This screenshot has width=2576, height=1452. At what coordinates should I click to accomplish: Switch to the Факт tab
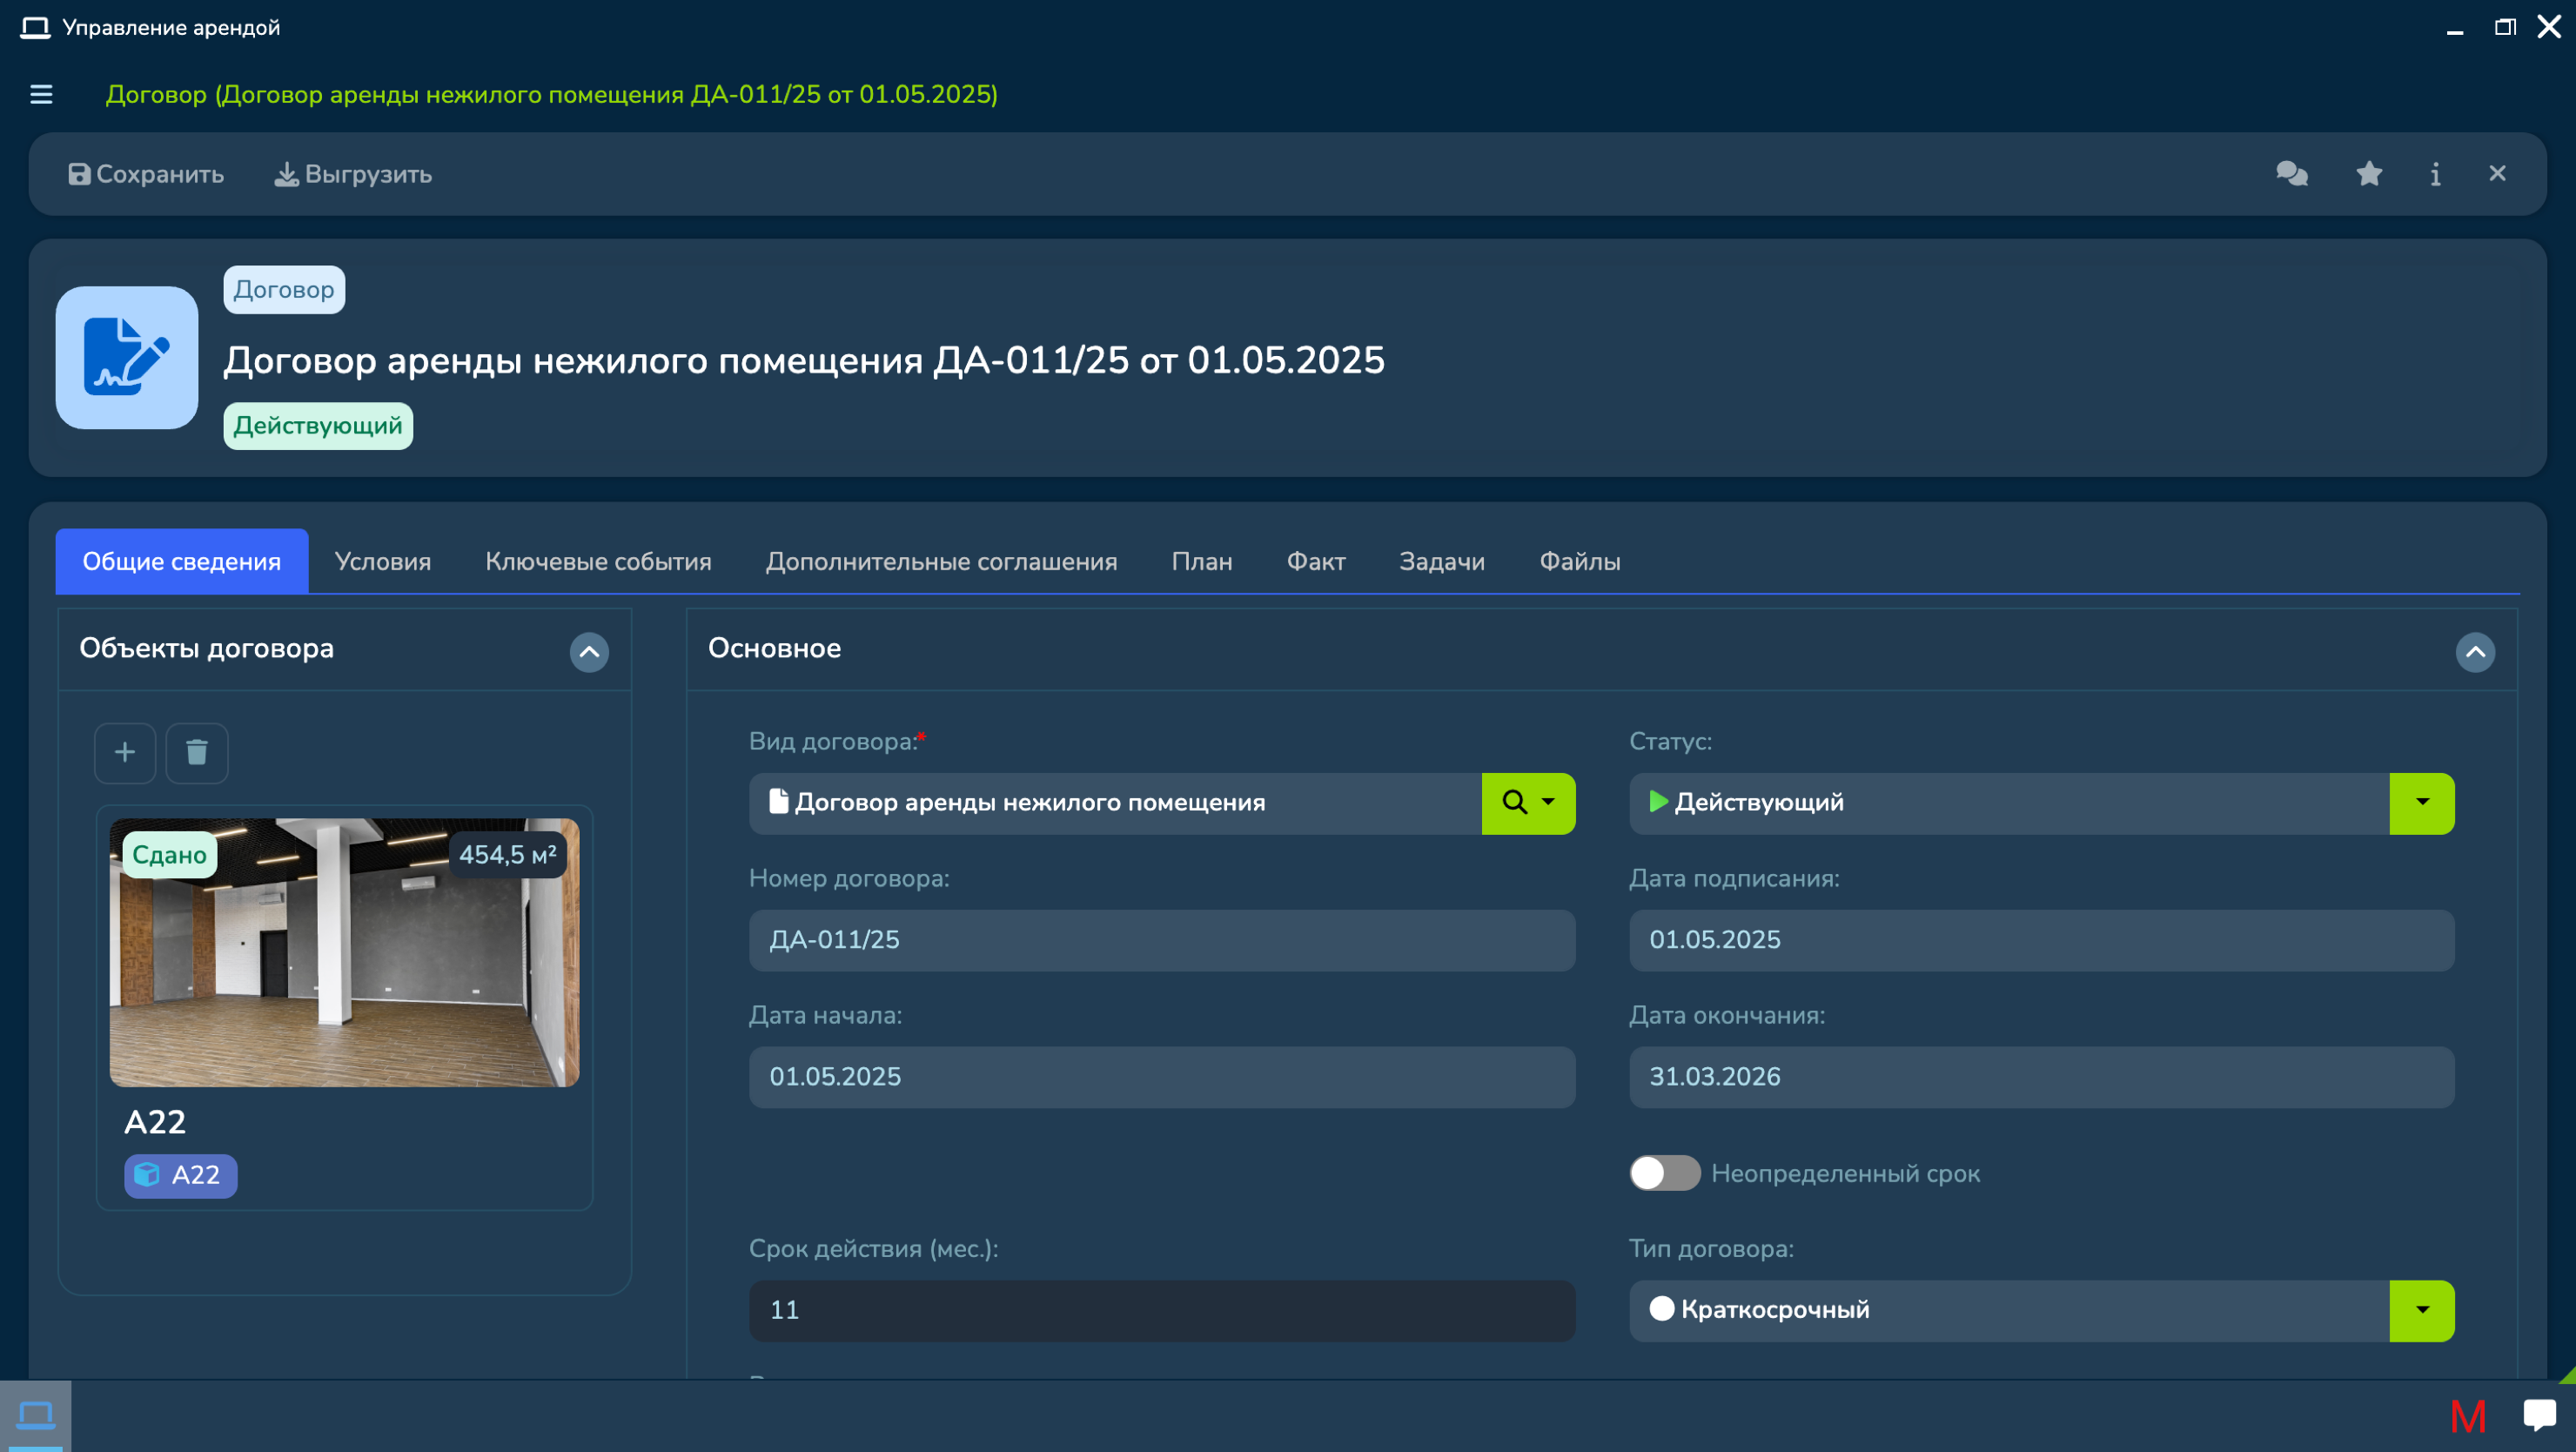tap(1315, 561)
